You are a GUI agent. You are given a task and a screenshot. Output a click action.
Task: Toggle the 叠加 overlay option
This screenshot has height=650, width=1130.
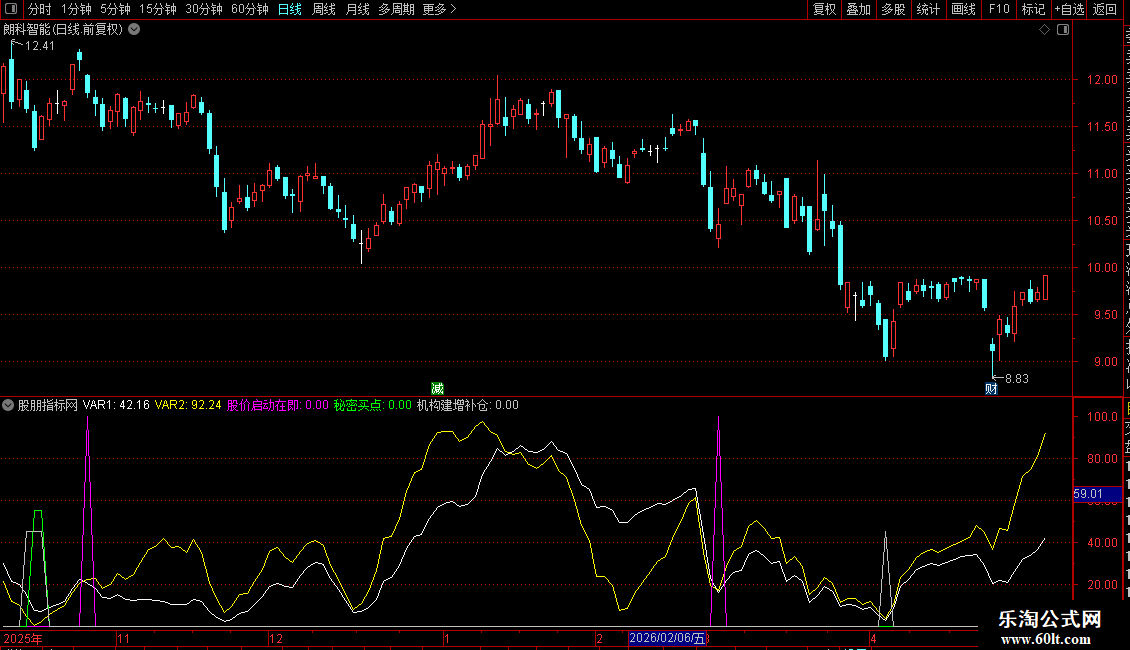(858, 9)
